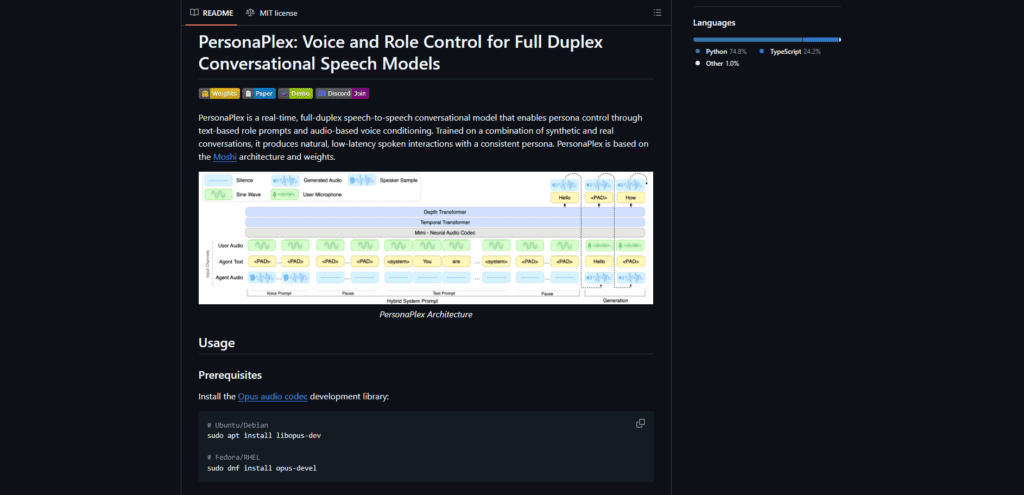1024x495 pixels.
Task: Click the Prerequisites heading
Action: point(231,375)
